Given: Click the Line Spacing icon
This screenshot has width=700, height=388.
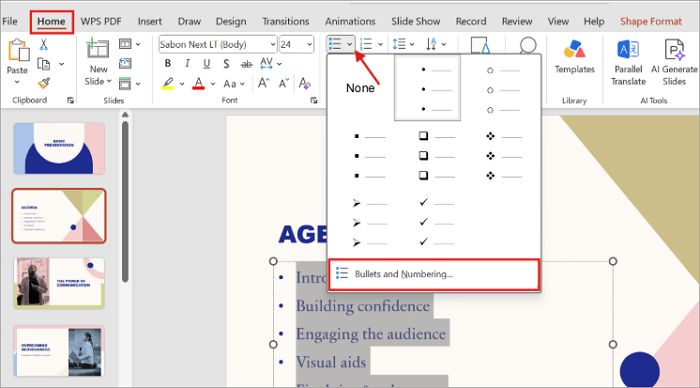Looking at the screenshot, I should 399,44.
